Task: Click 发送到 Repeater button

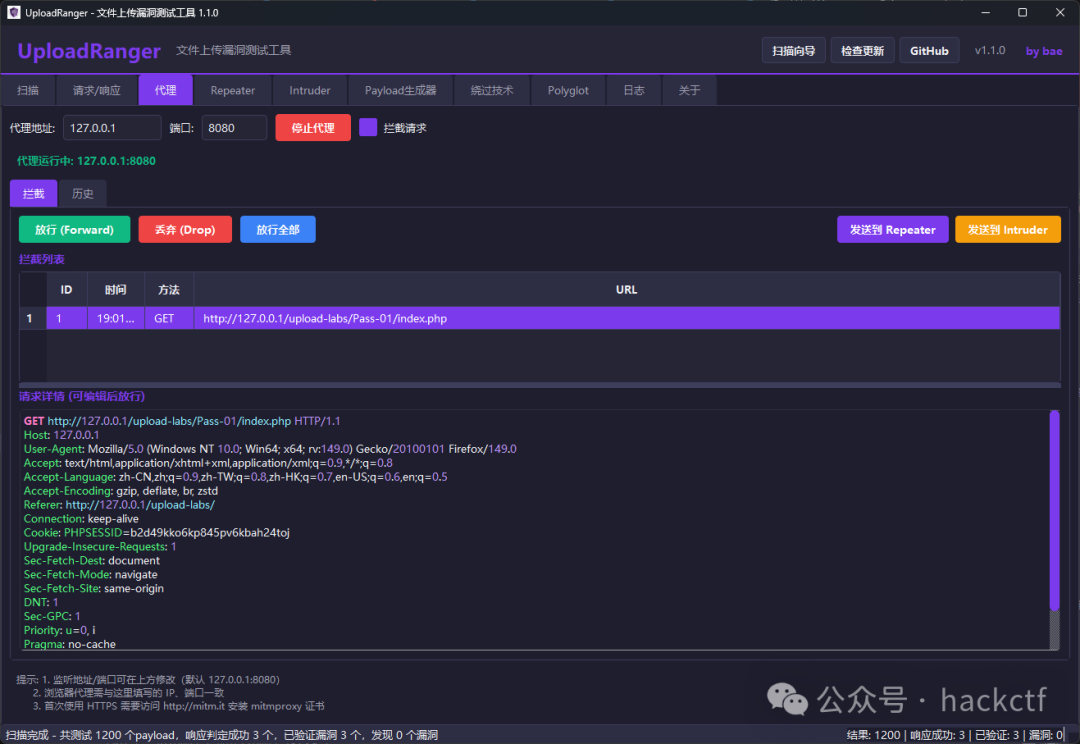Action: 893,229
